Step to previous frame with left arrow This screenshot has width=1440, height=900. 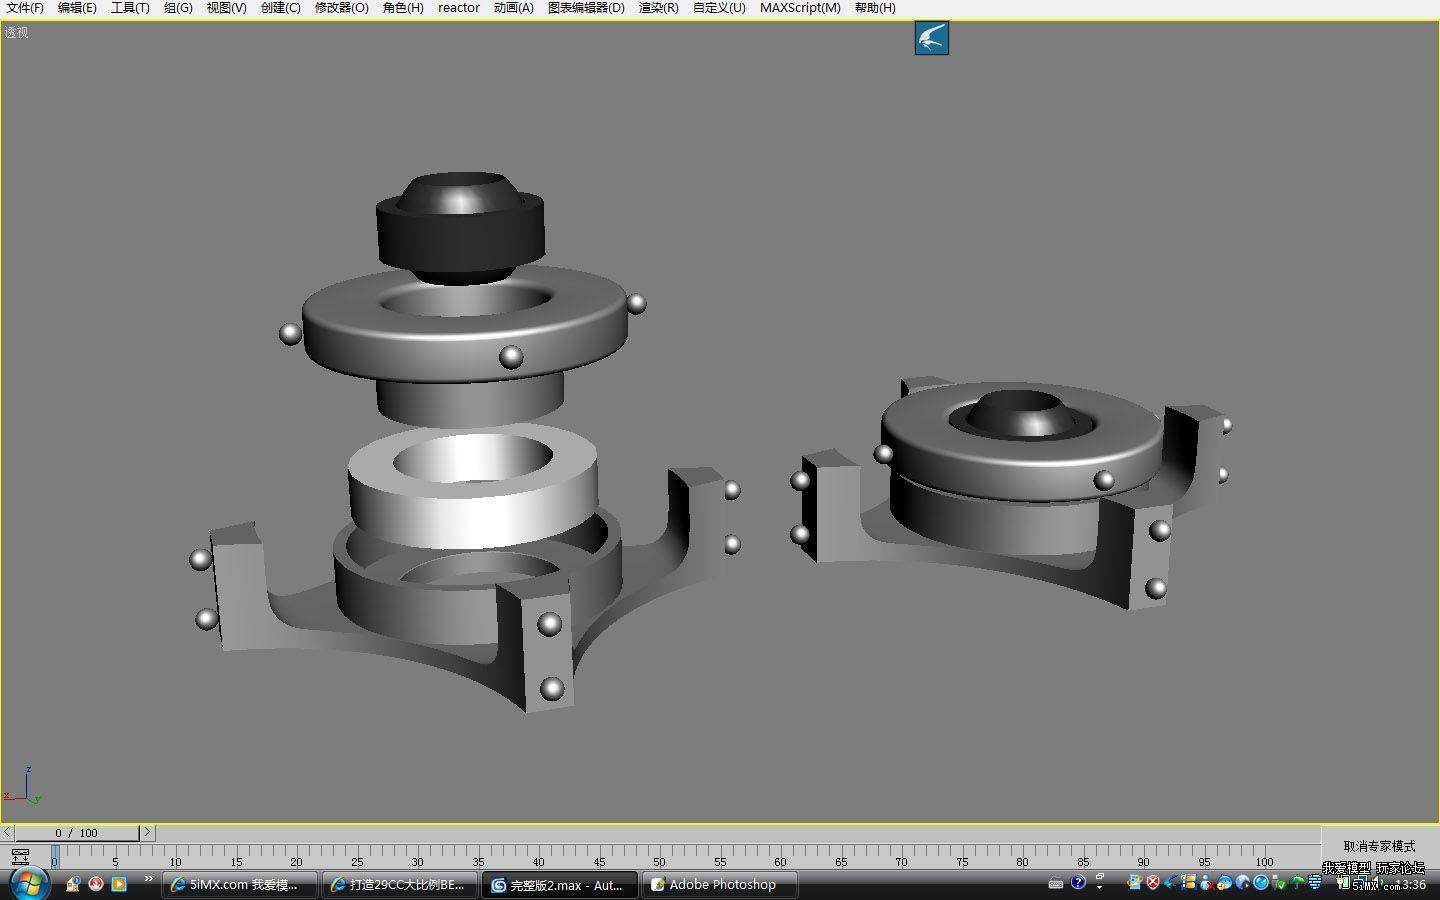(8, 832)
